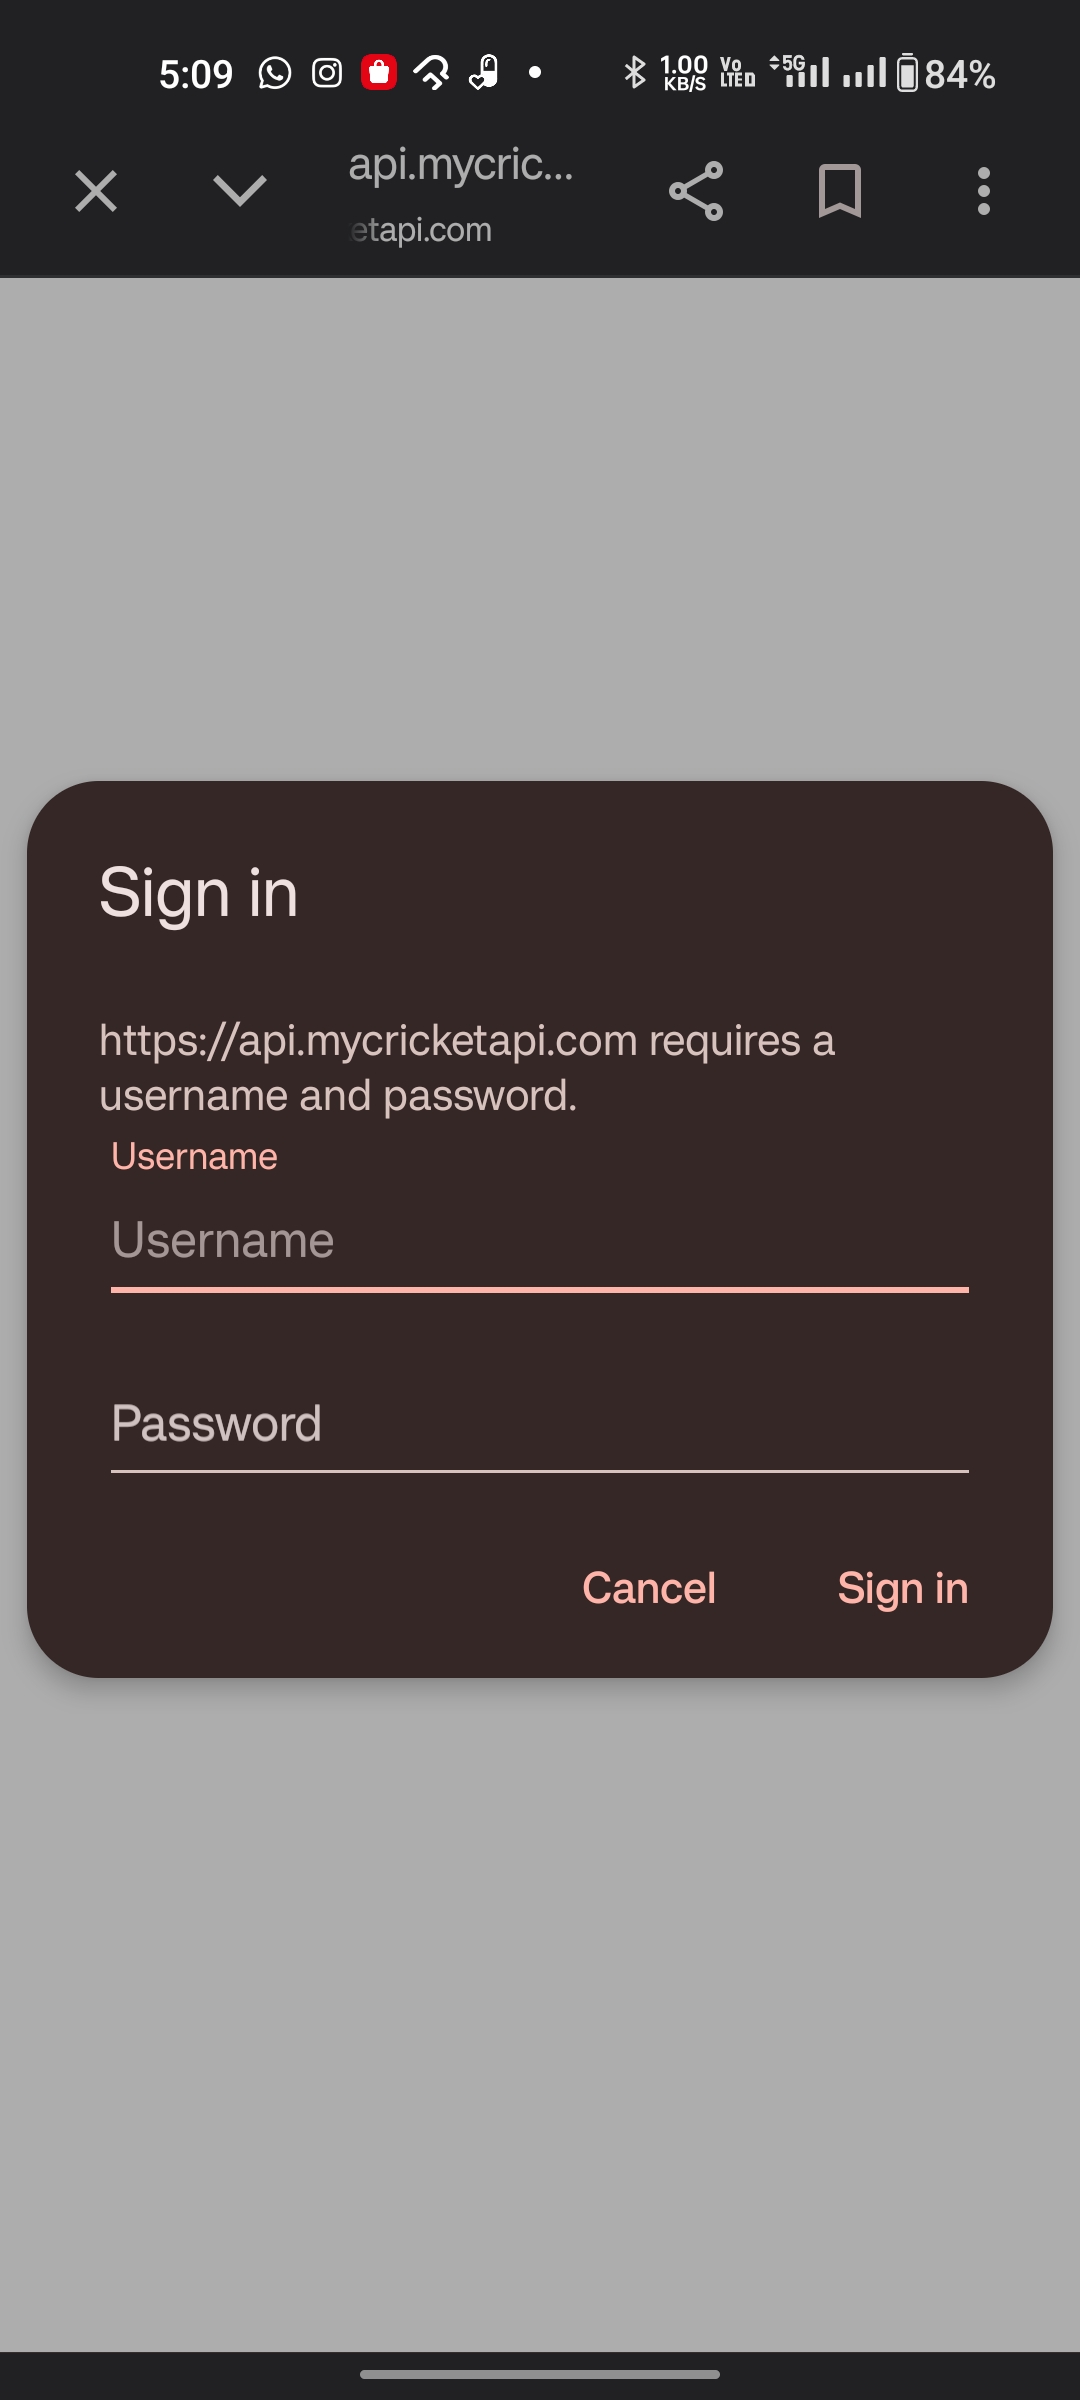Tap the Sign in dialog heading
This screenshot has height=2400, width=1080.
pyautogui.click(x=199, y=894)
